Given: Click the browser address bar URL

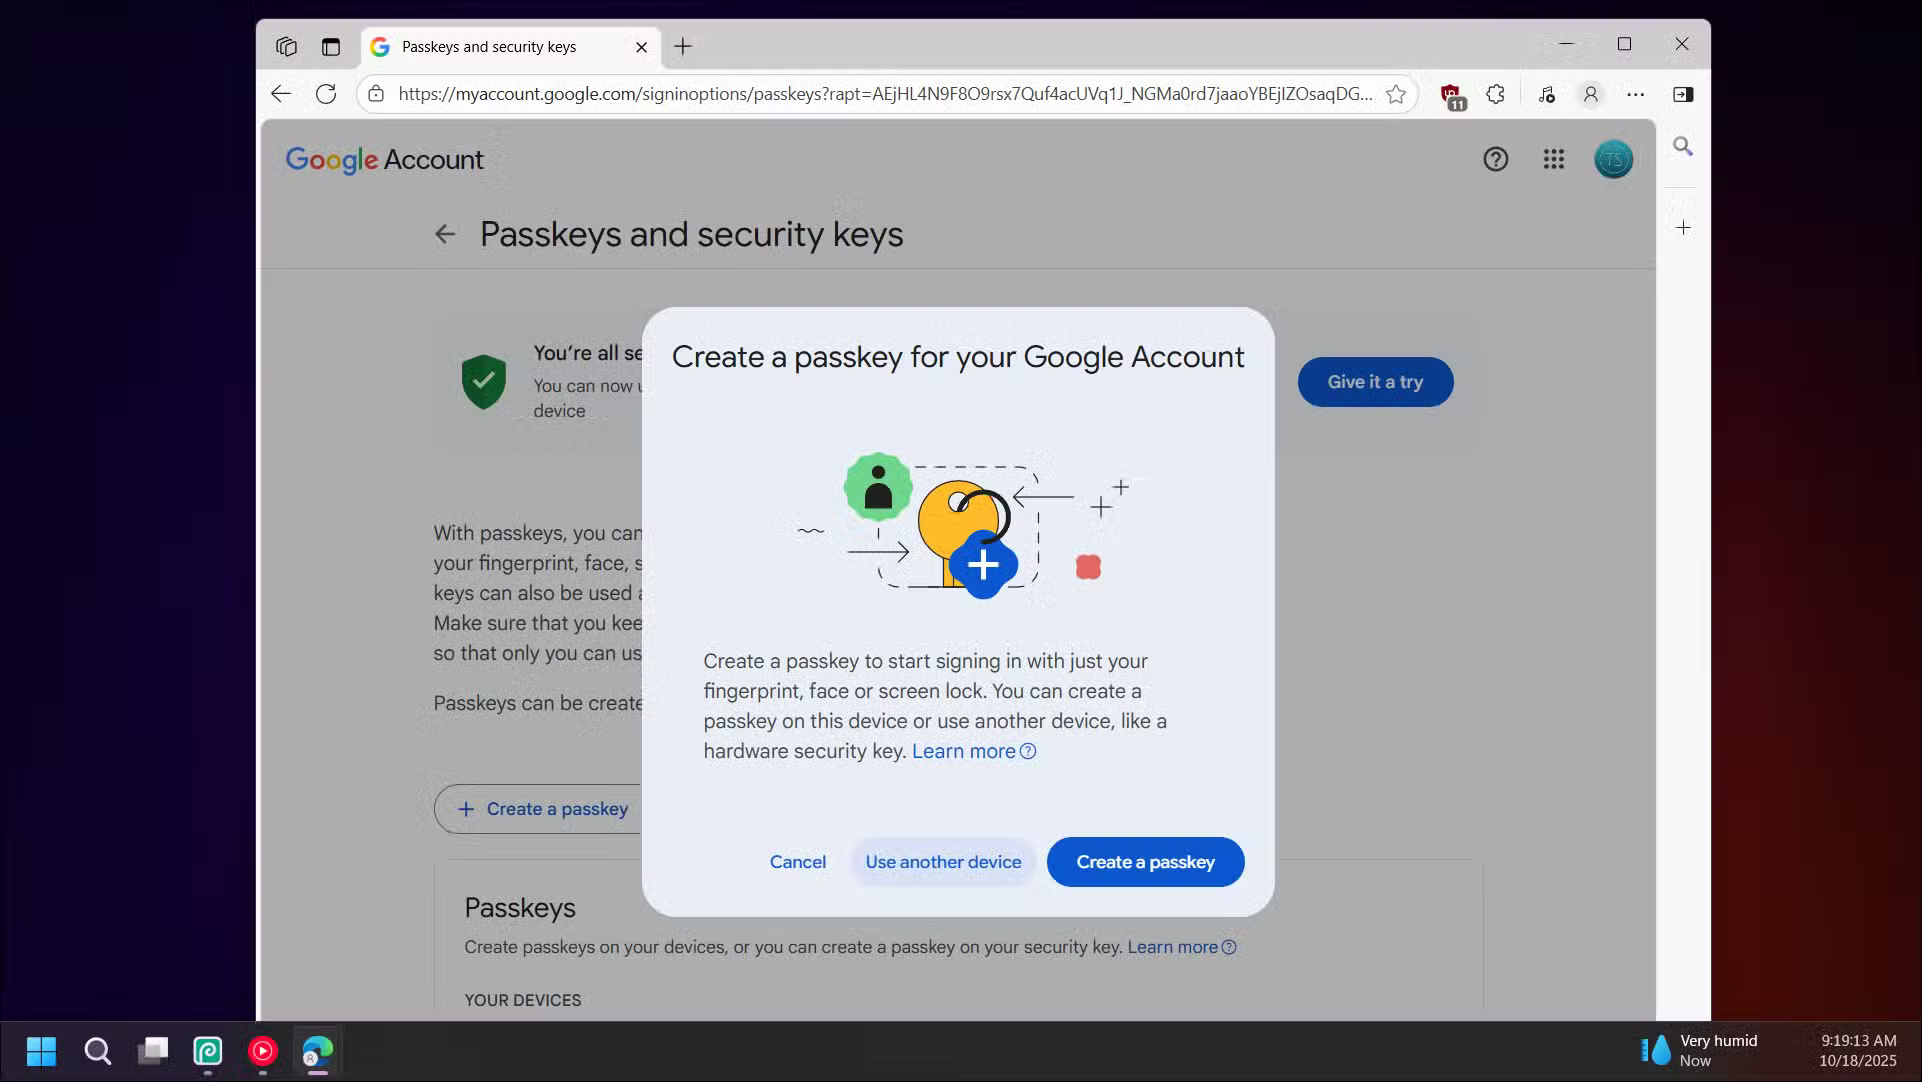Looking at the screenshot, I should (x=884, y=94).
